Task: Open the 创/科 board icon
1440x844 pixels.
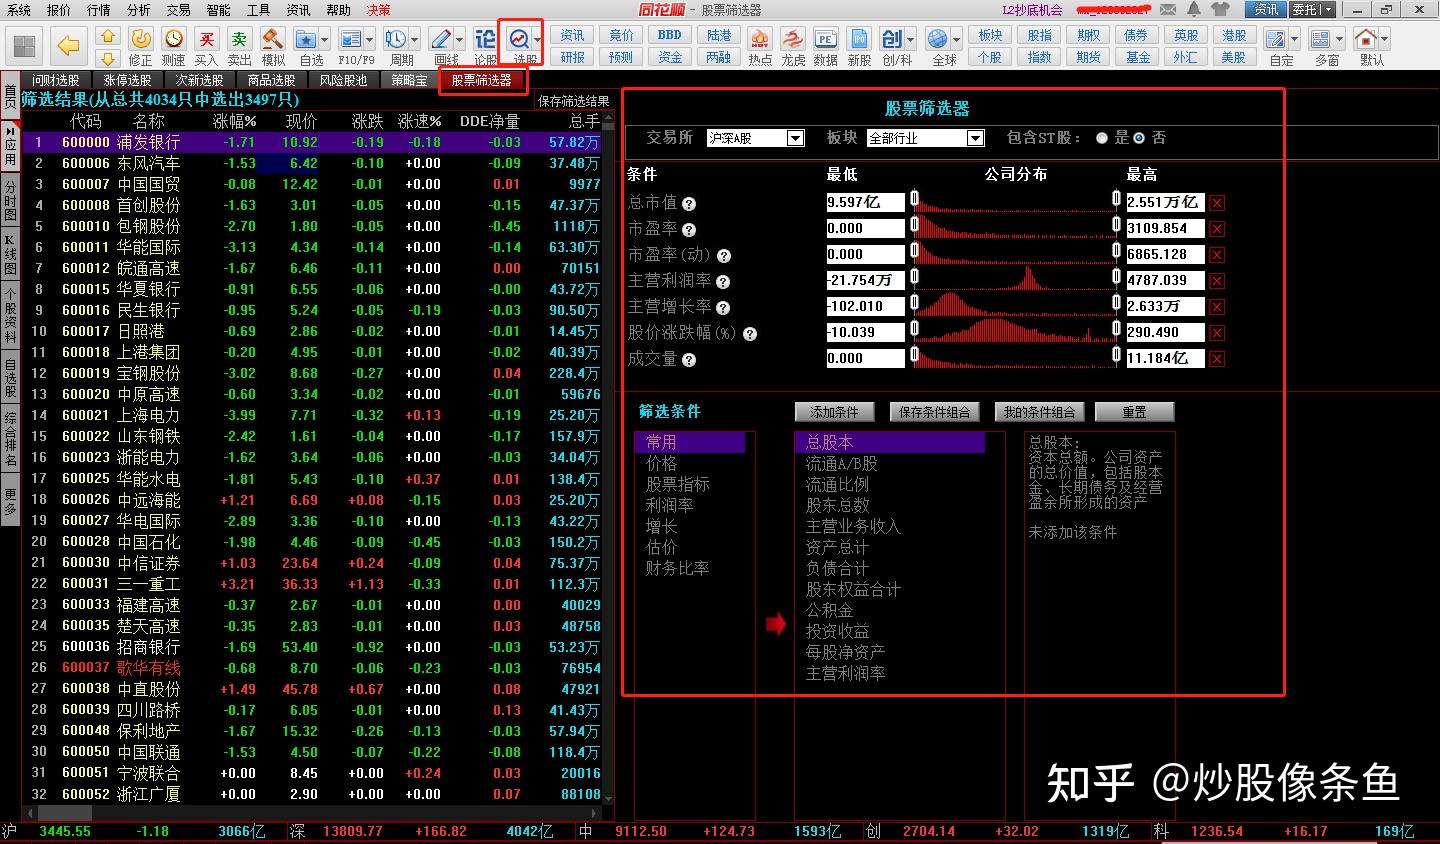Action: (x=892, y=39)
